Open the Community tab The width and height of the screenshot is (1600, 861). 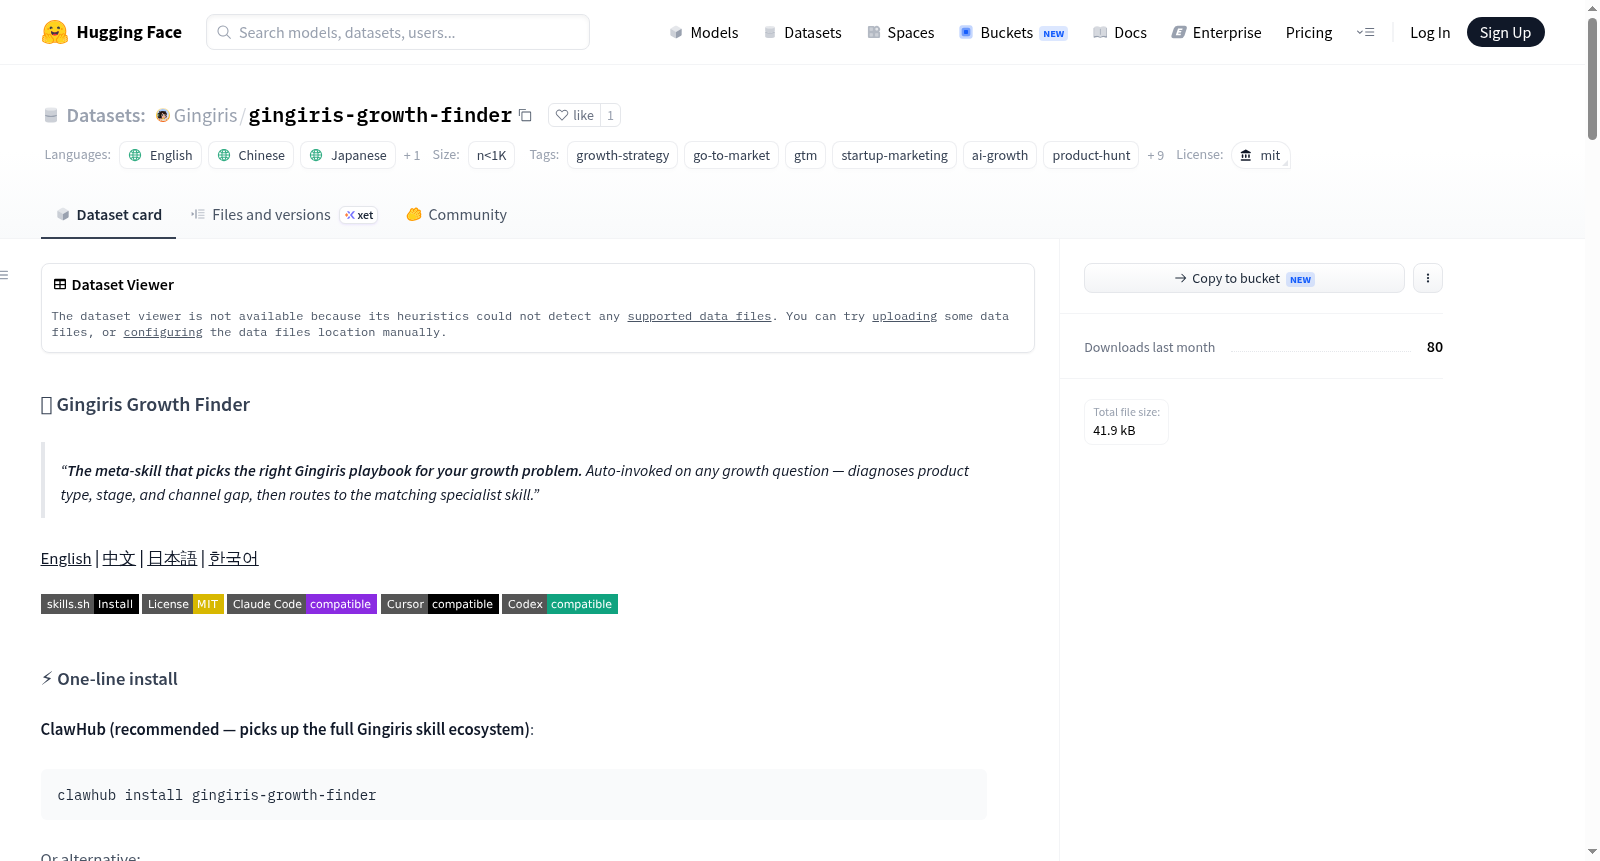click(456, 215)
